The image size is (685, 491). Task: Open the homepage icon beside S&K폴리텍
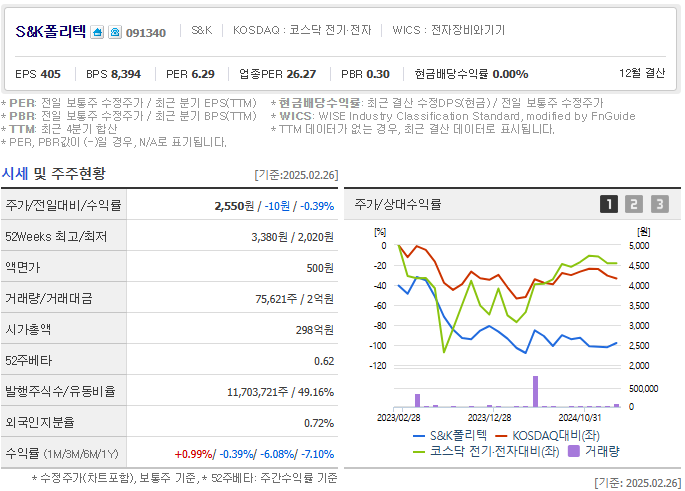[97, 32]
